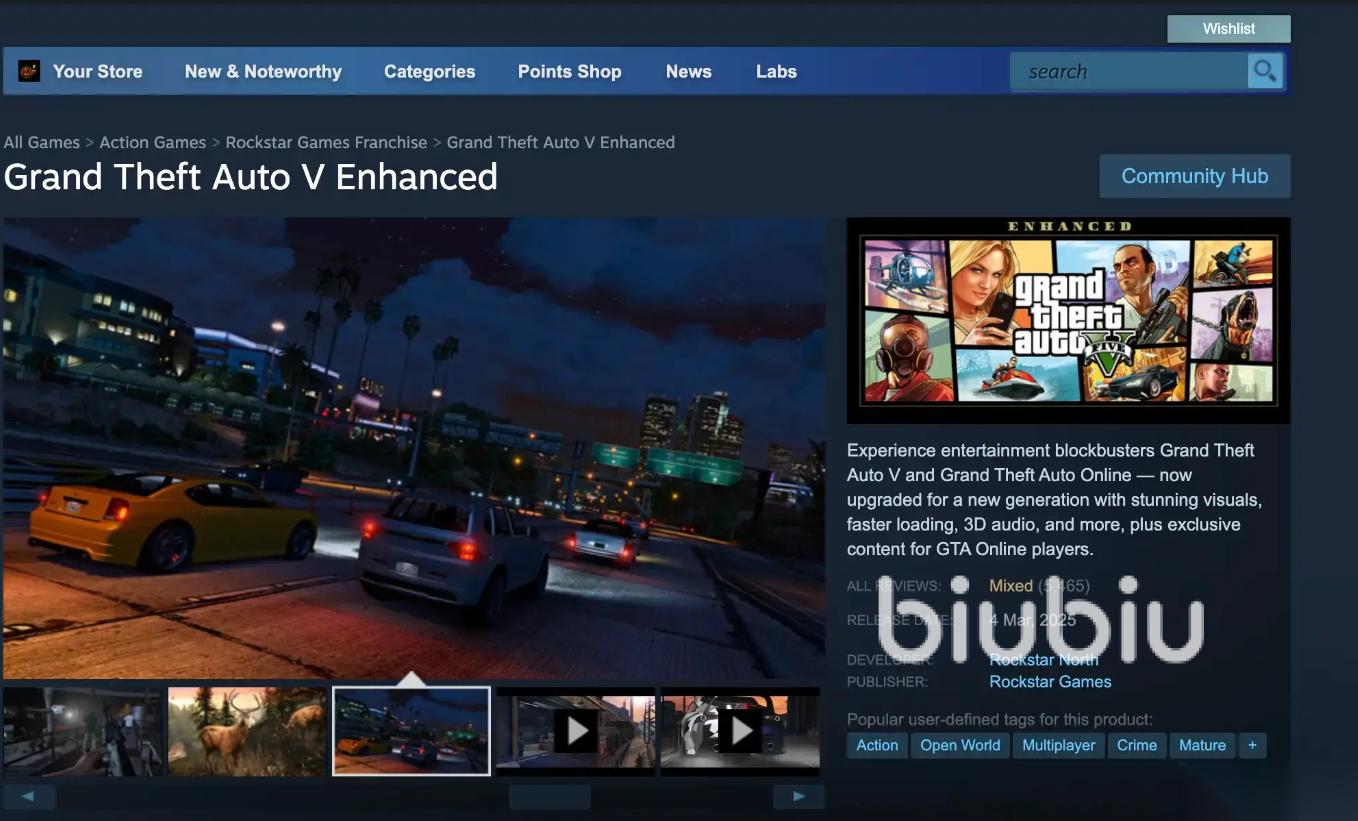Select the dark interior screenshot thumbnail
This screenshot has width=1358, height=821.
[82, 731]
